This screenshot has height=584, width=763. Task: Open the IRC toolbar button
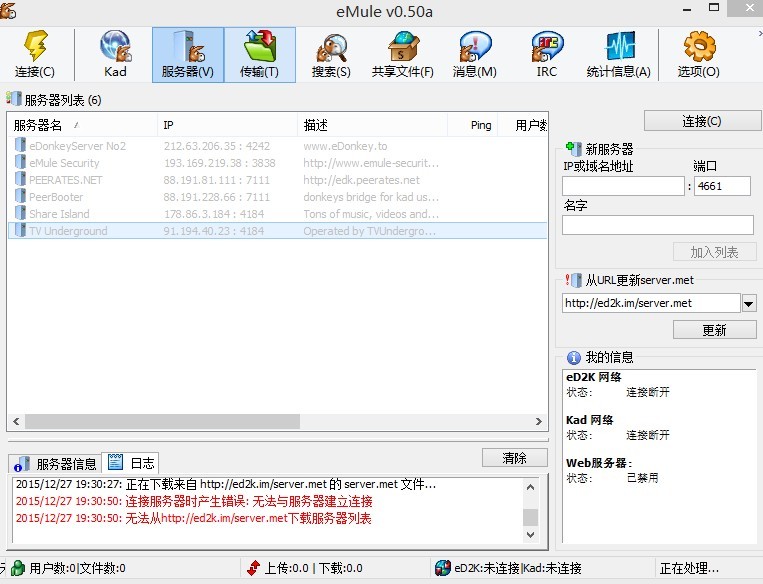[x=546, y=55]
